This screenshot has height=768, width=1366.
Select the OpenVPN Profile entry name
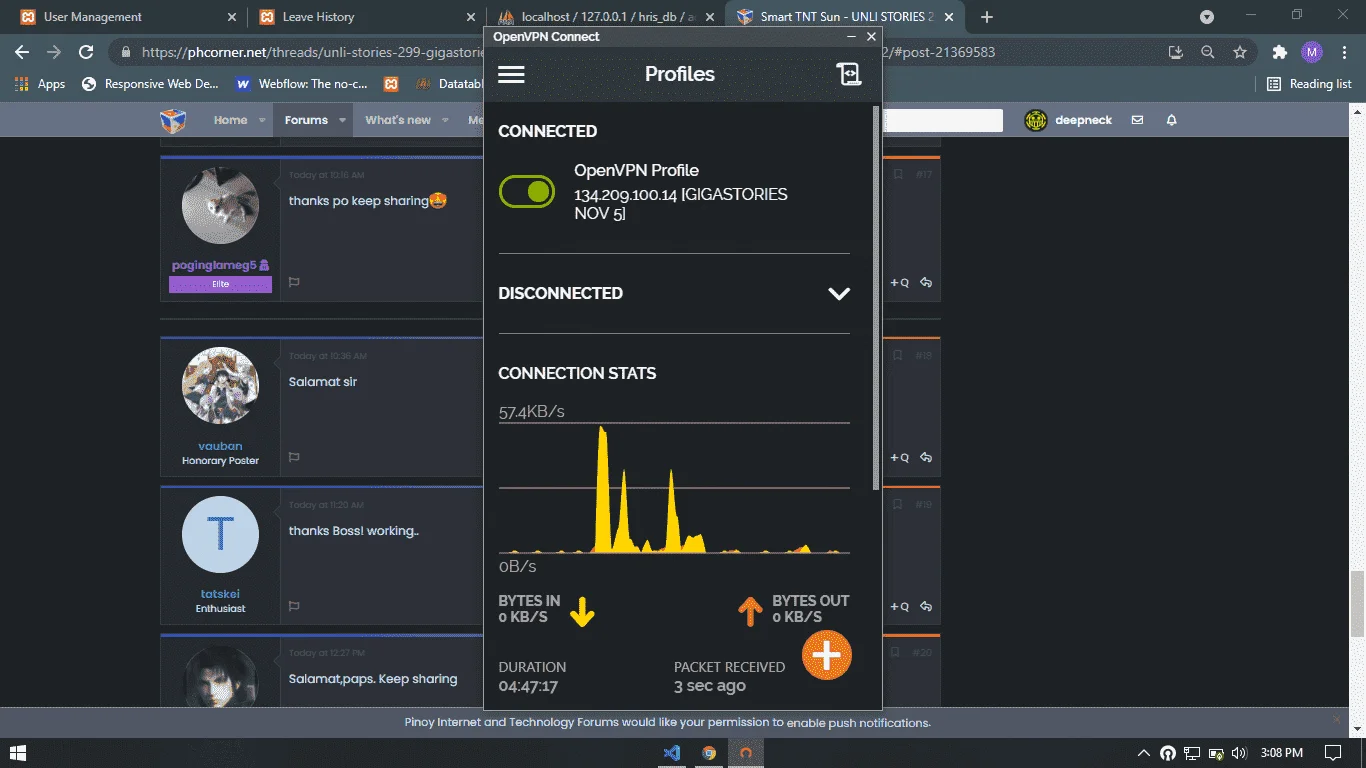pos(636,170)
